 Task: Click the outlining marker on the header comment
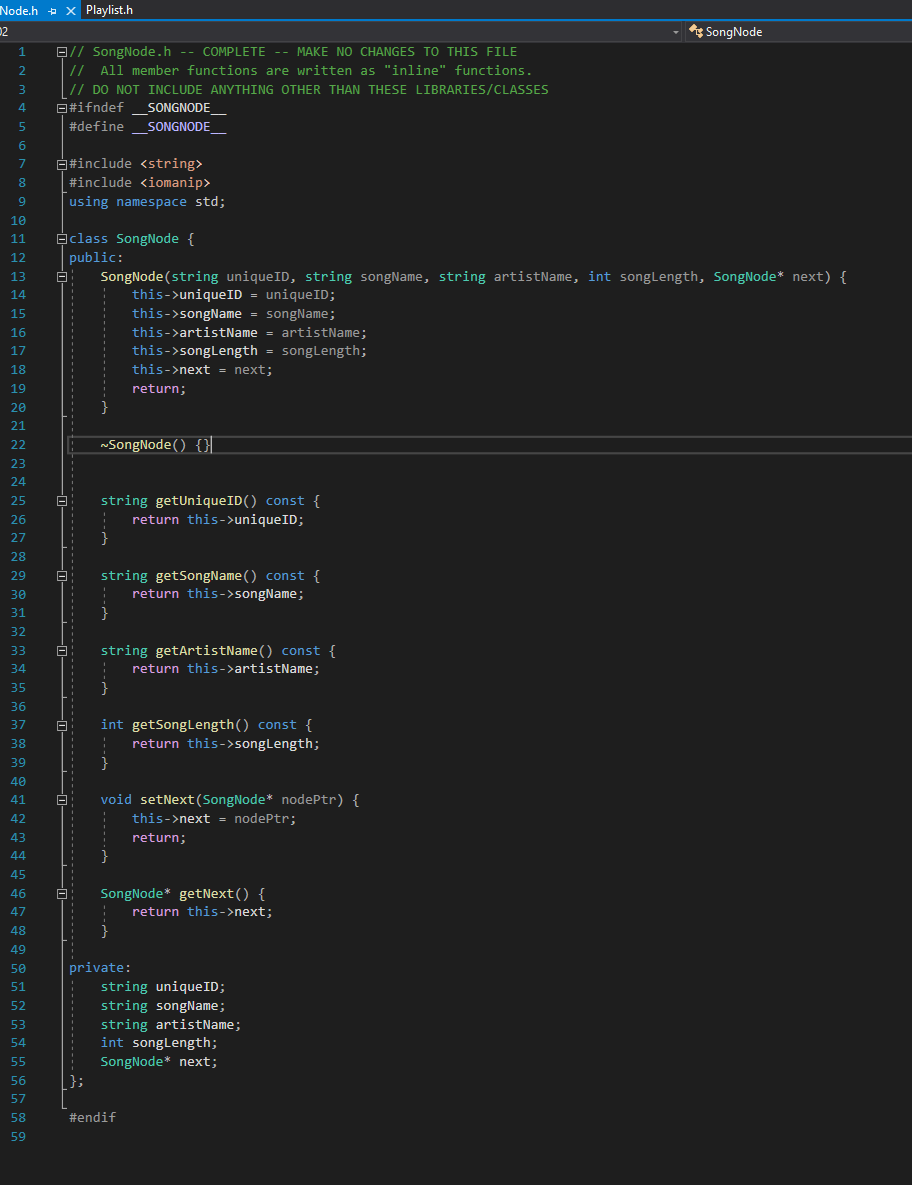61,51
